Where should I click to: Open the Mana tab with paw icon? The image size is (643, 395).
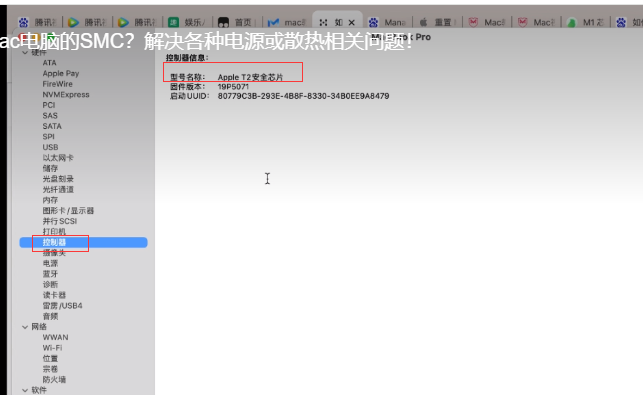[x=387, y=22]
